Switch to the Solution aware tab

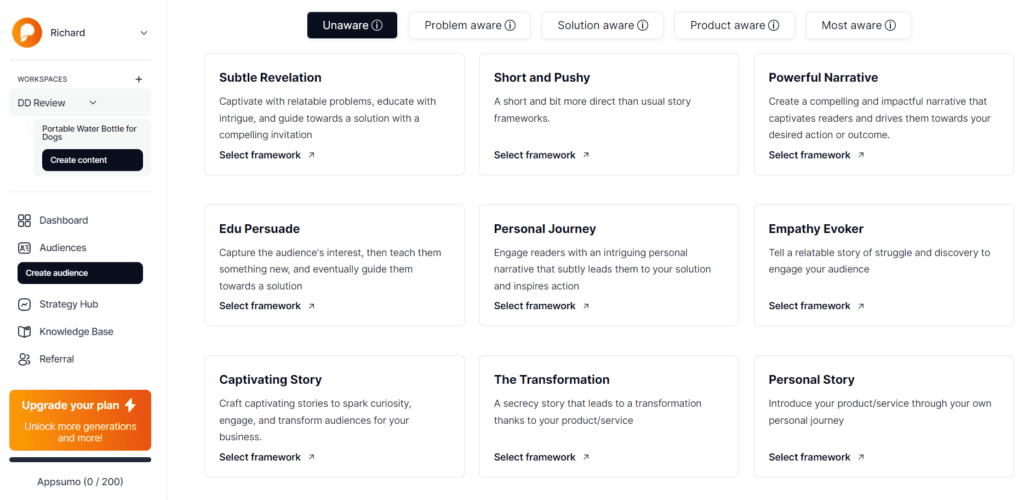[x=602, y=26]
